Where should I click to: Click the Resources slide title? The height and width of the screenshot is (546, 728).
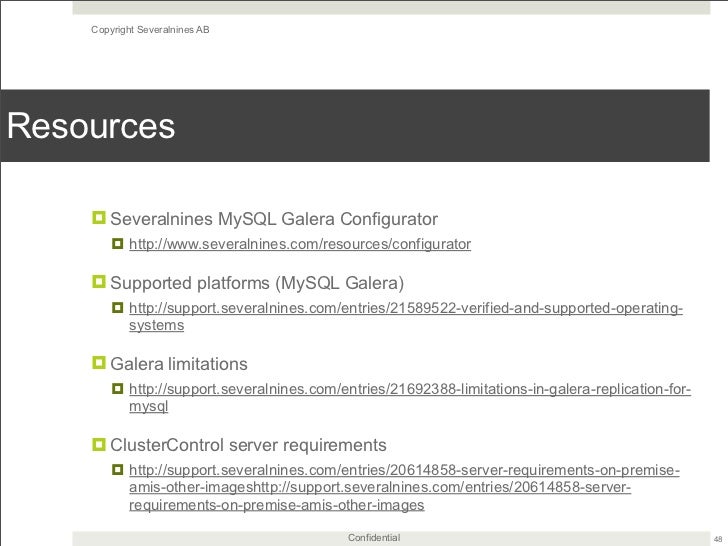[91, 126]
